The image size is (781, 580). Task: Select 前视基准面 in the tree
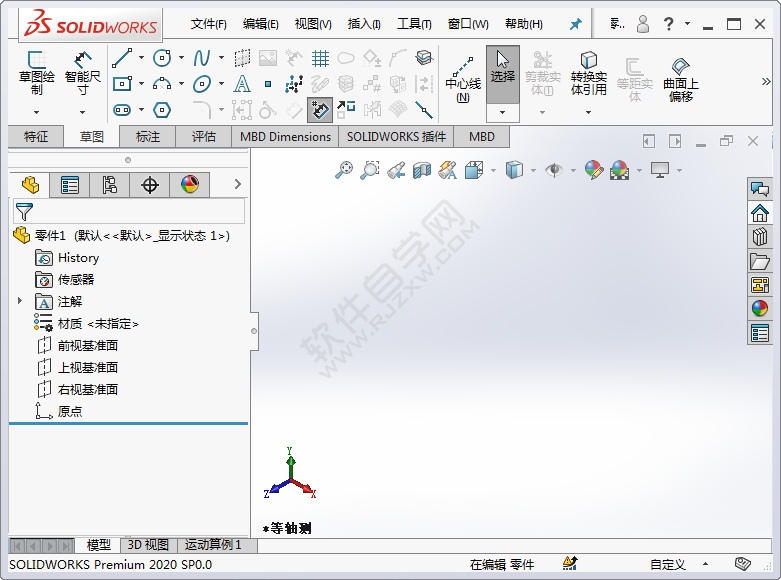pos(88,345)
